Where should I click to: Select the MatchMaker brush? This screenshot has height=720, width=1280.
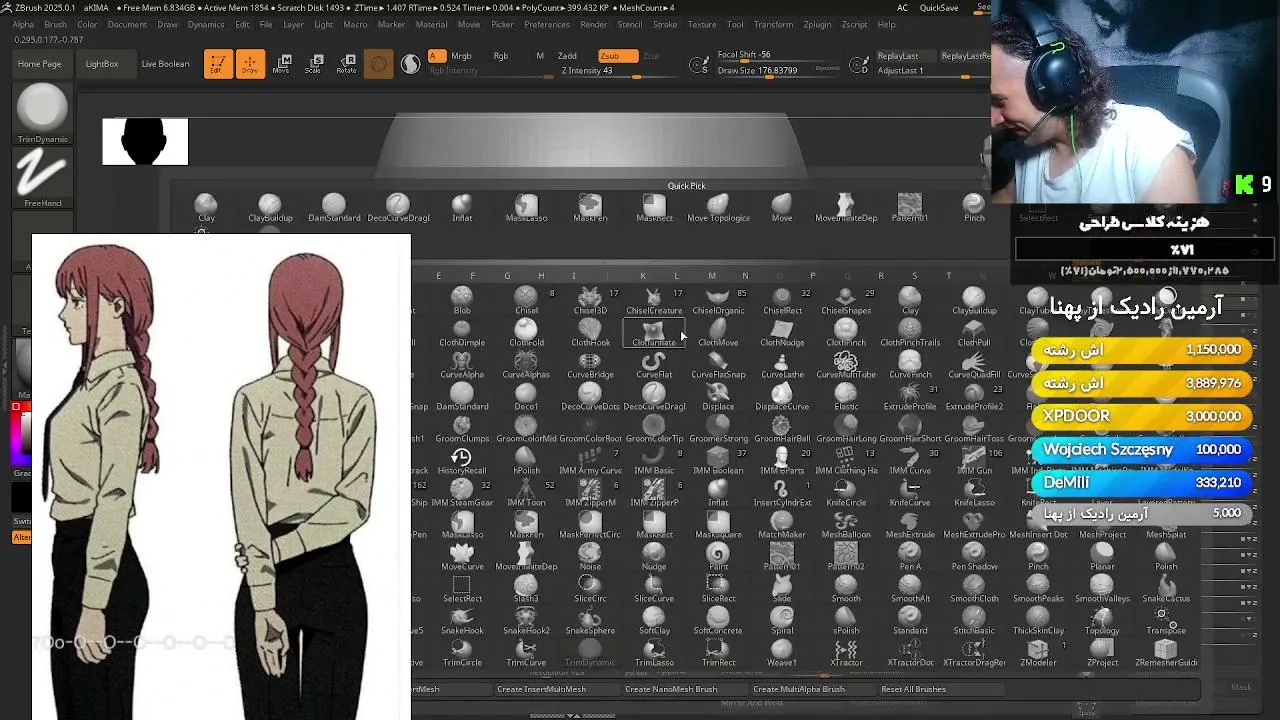point(782,525)
